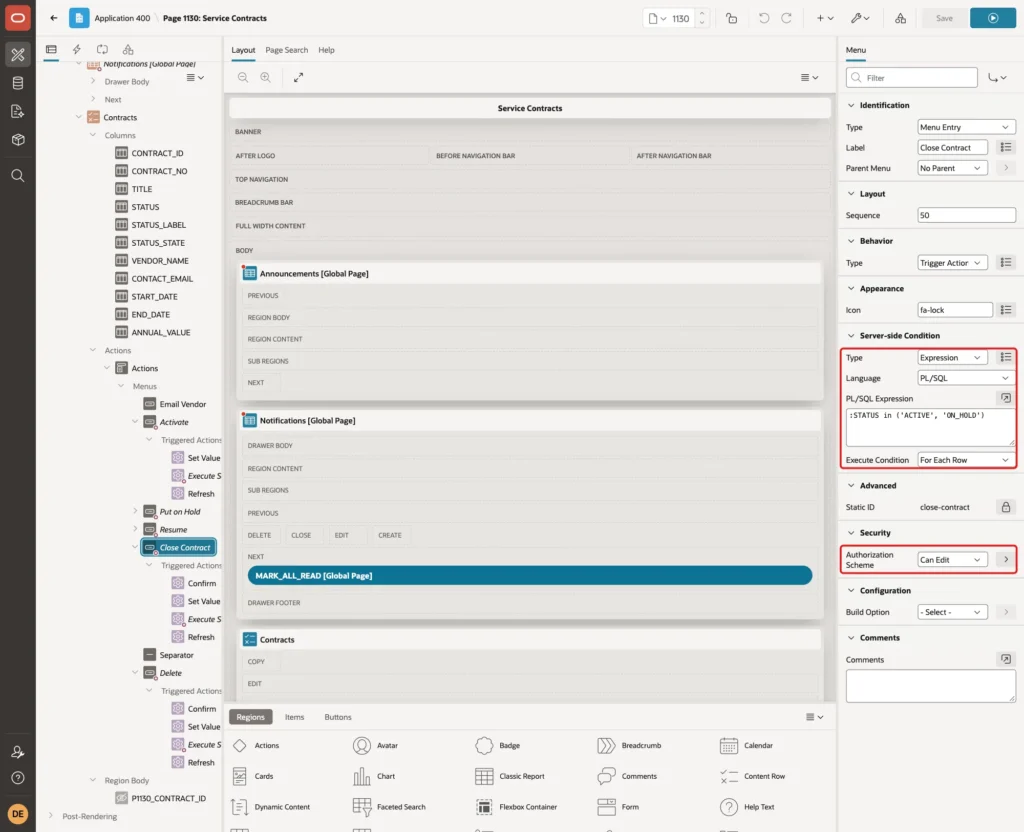Open the Menu Entry Type dropdown
The height and width of the screenshot is (832, 1024).
click(966, 127)
